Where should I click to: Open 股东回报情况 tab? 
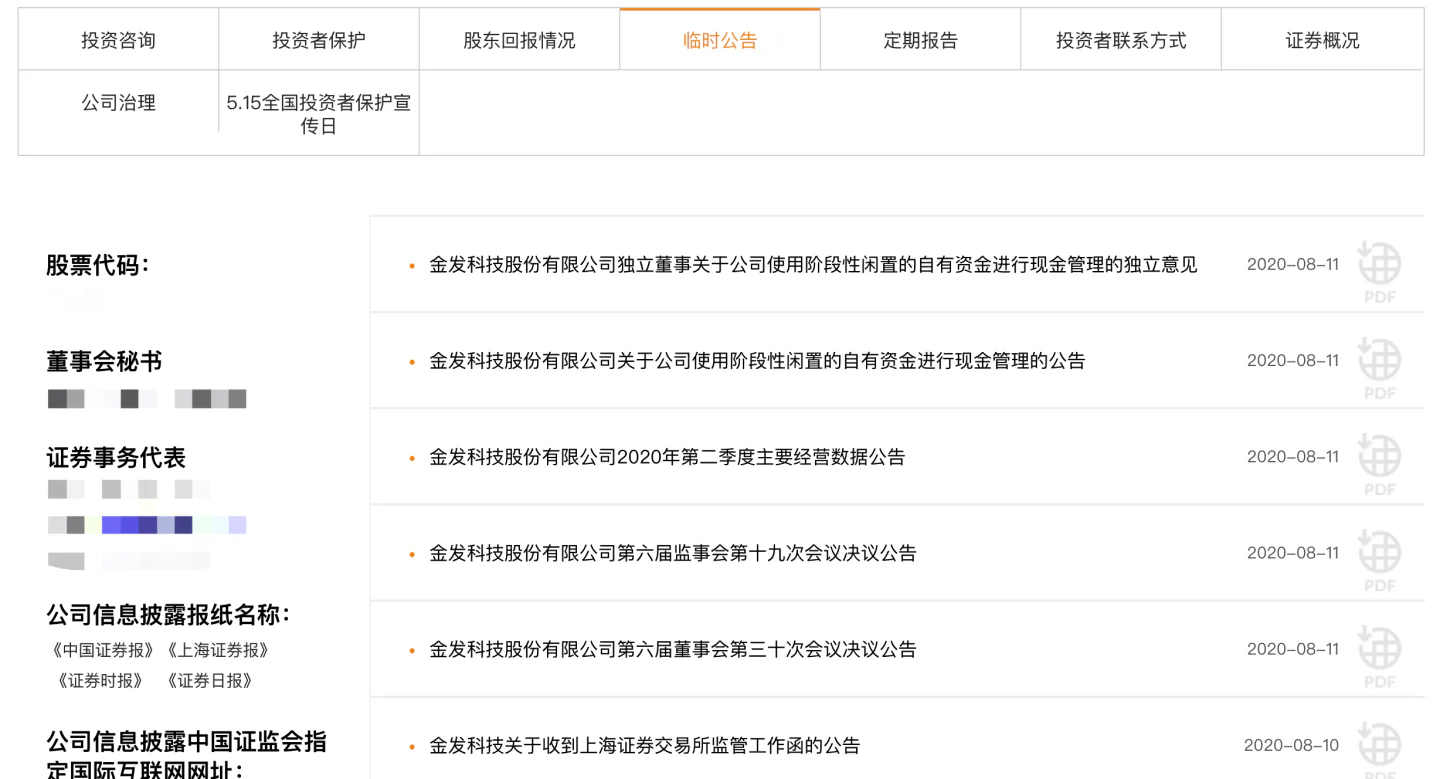coord(519,40)
